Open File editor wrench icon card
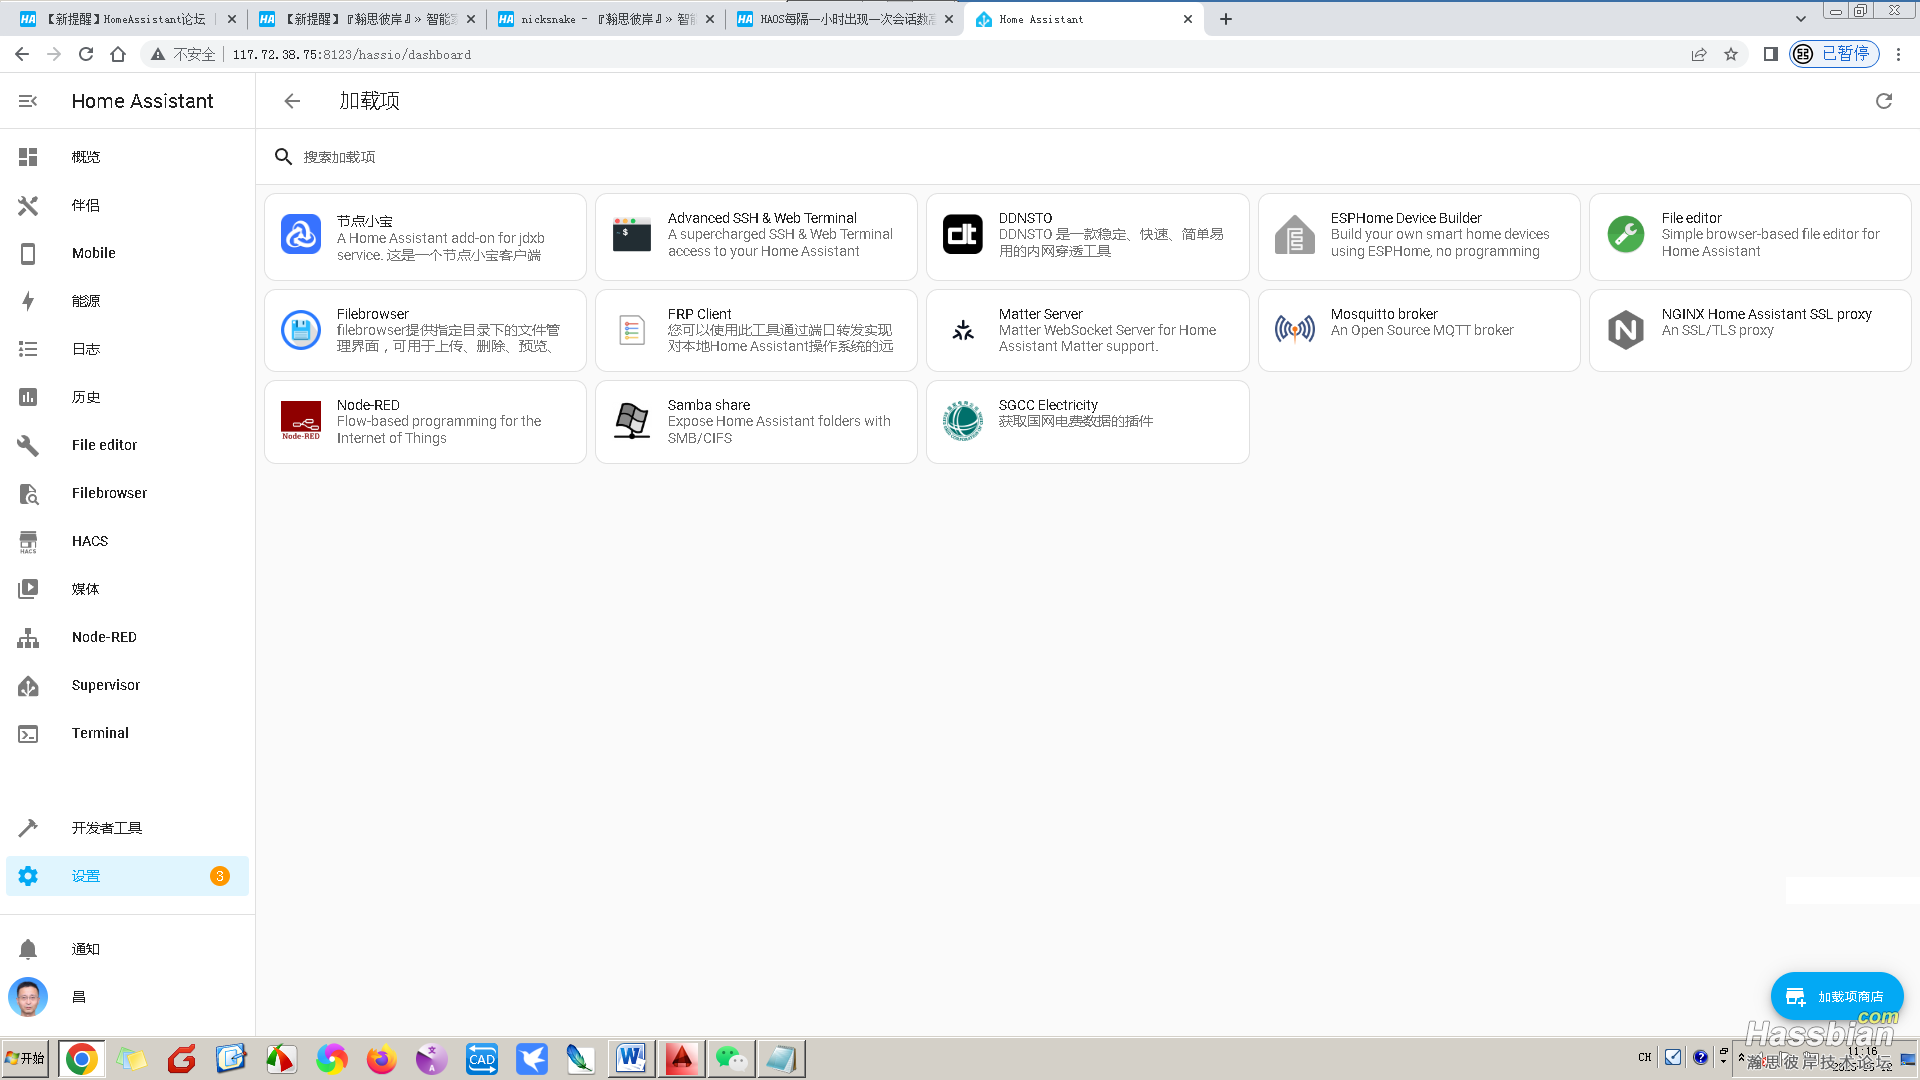The height and width of the screenshot is (1080, 1920). pos(1626,235)
